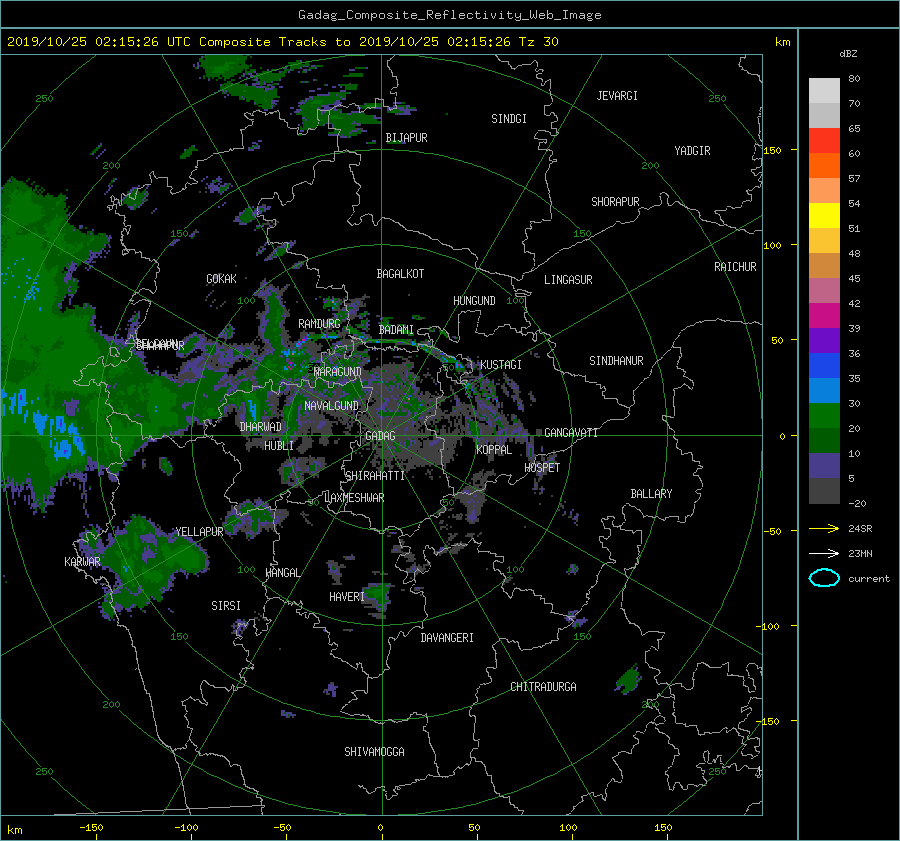Select the 'NARAGUND' city label

pos(338,372)
